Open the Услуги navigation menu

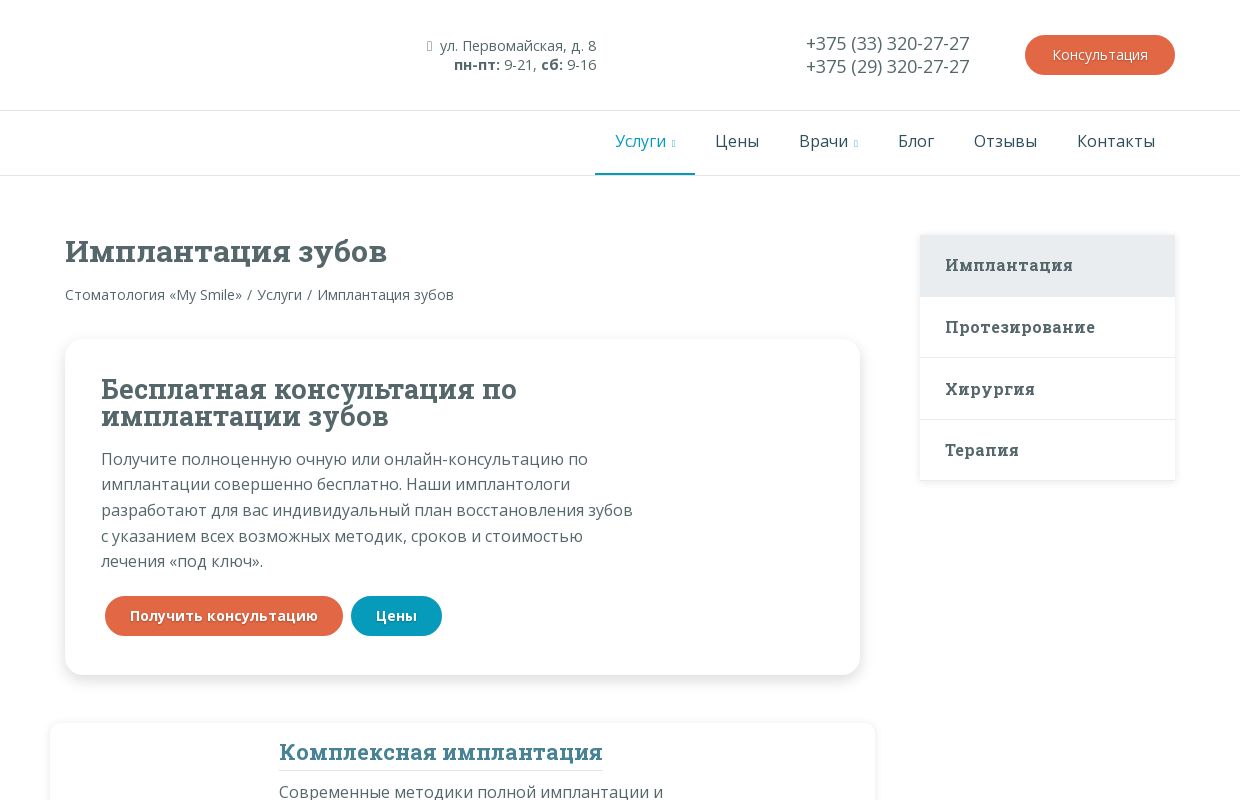coord(640,141)
